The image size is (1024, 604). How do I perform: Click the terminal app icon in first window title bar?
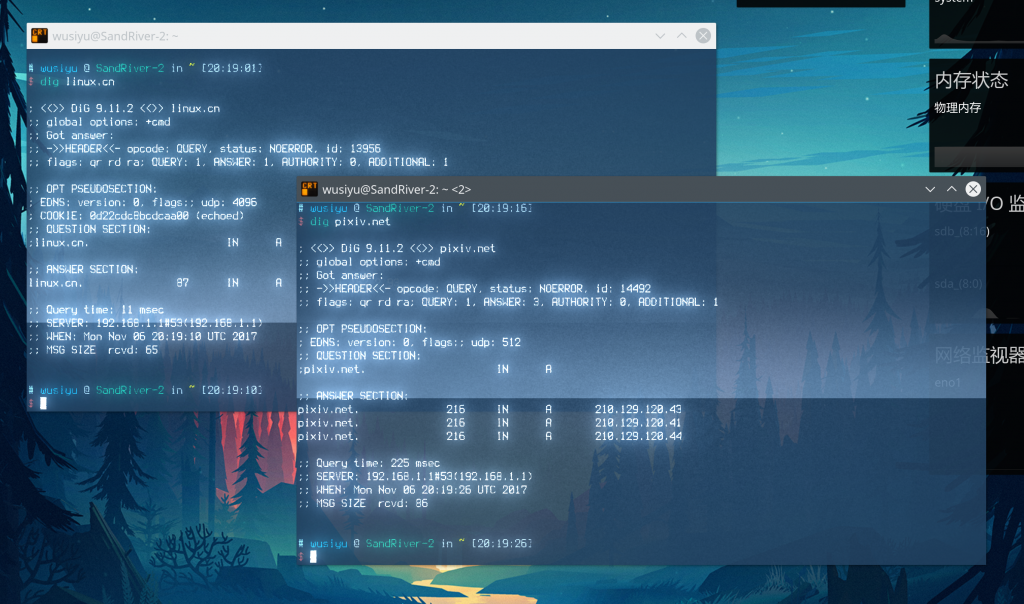point(39,36)
